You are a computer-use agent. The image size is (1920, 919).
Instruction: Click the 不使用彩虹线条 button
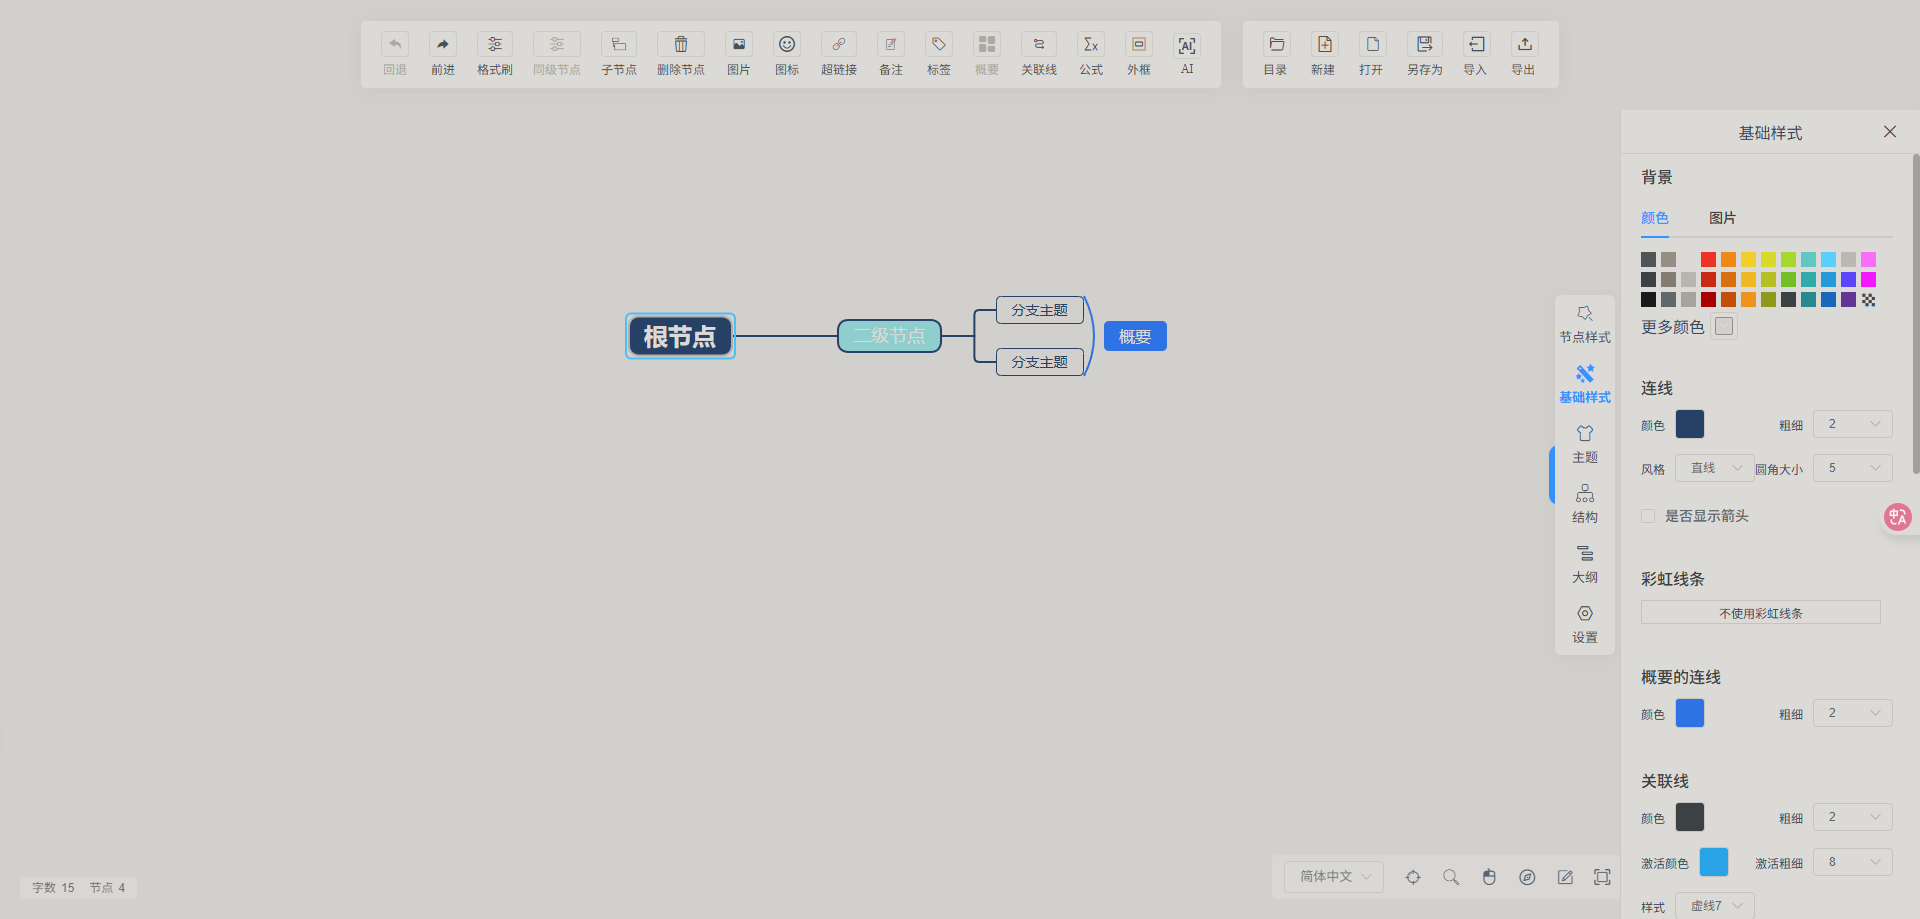[1759, 612]
